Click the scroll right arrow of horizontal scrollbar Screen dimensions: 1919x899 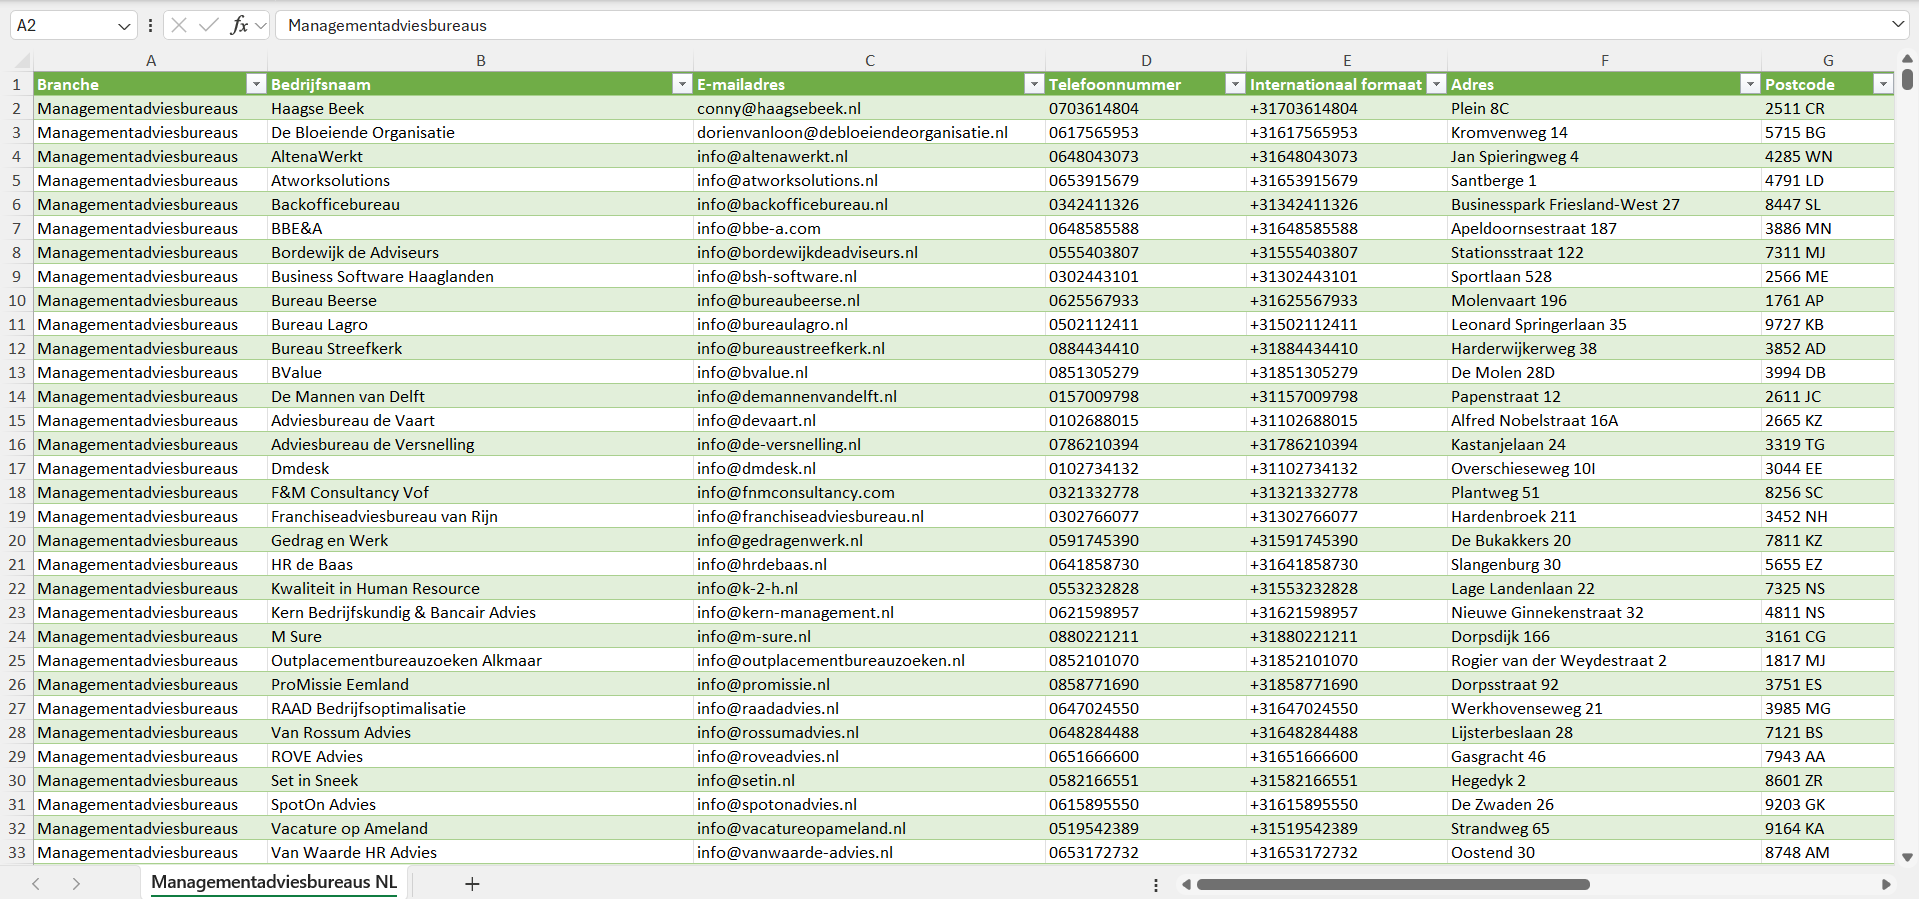[x=1886, y=884]
